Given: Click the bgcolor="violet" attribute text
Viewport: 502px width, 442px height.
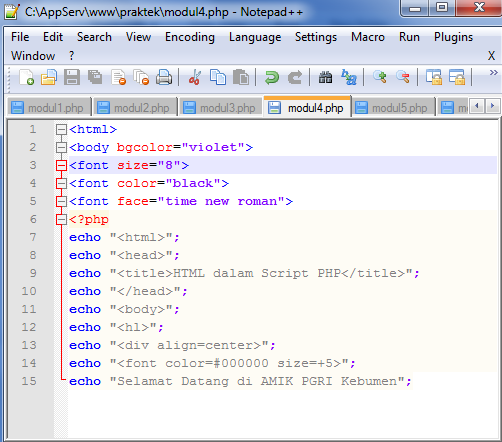Looking at the screenshot, I should coord(181,147).
